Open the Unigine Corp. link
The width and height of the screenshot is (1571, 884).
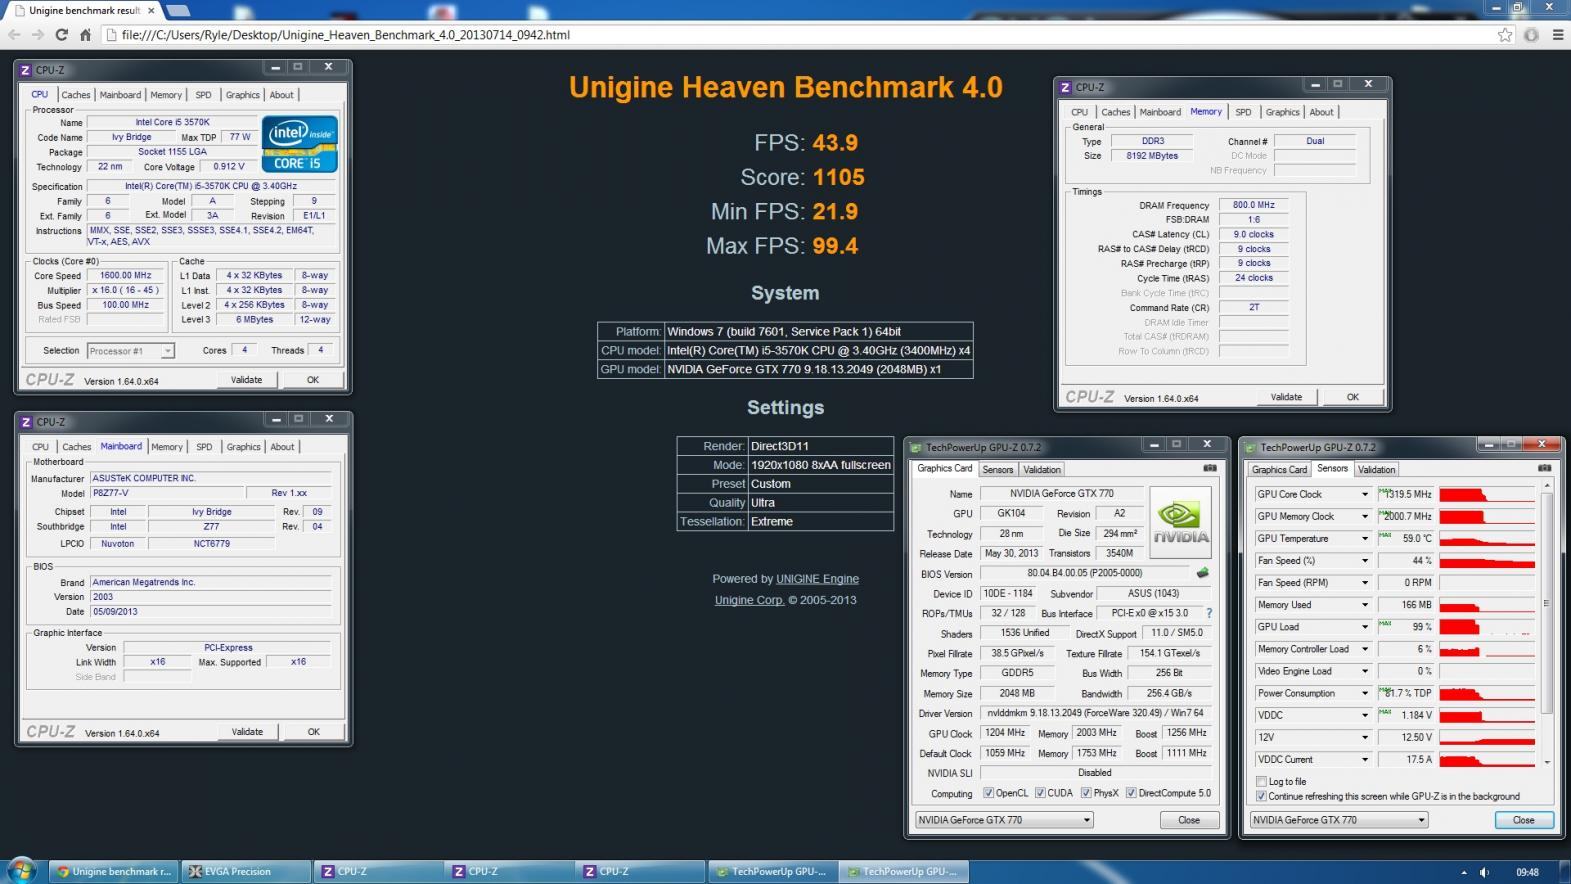tap(749, 600)
